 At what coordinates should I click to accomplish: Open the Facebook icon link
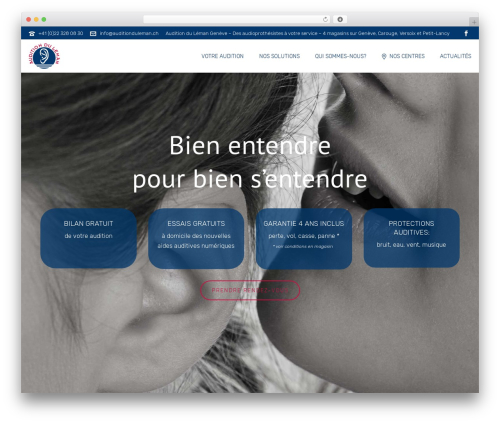pos(466,33)
